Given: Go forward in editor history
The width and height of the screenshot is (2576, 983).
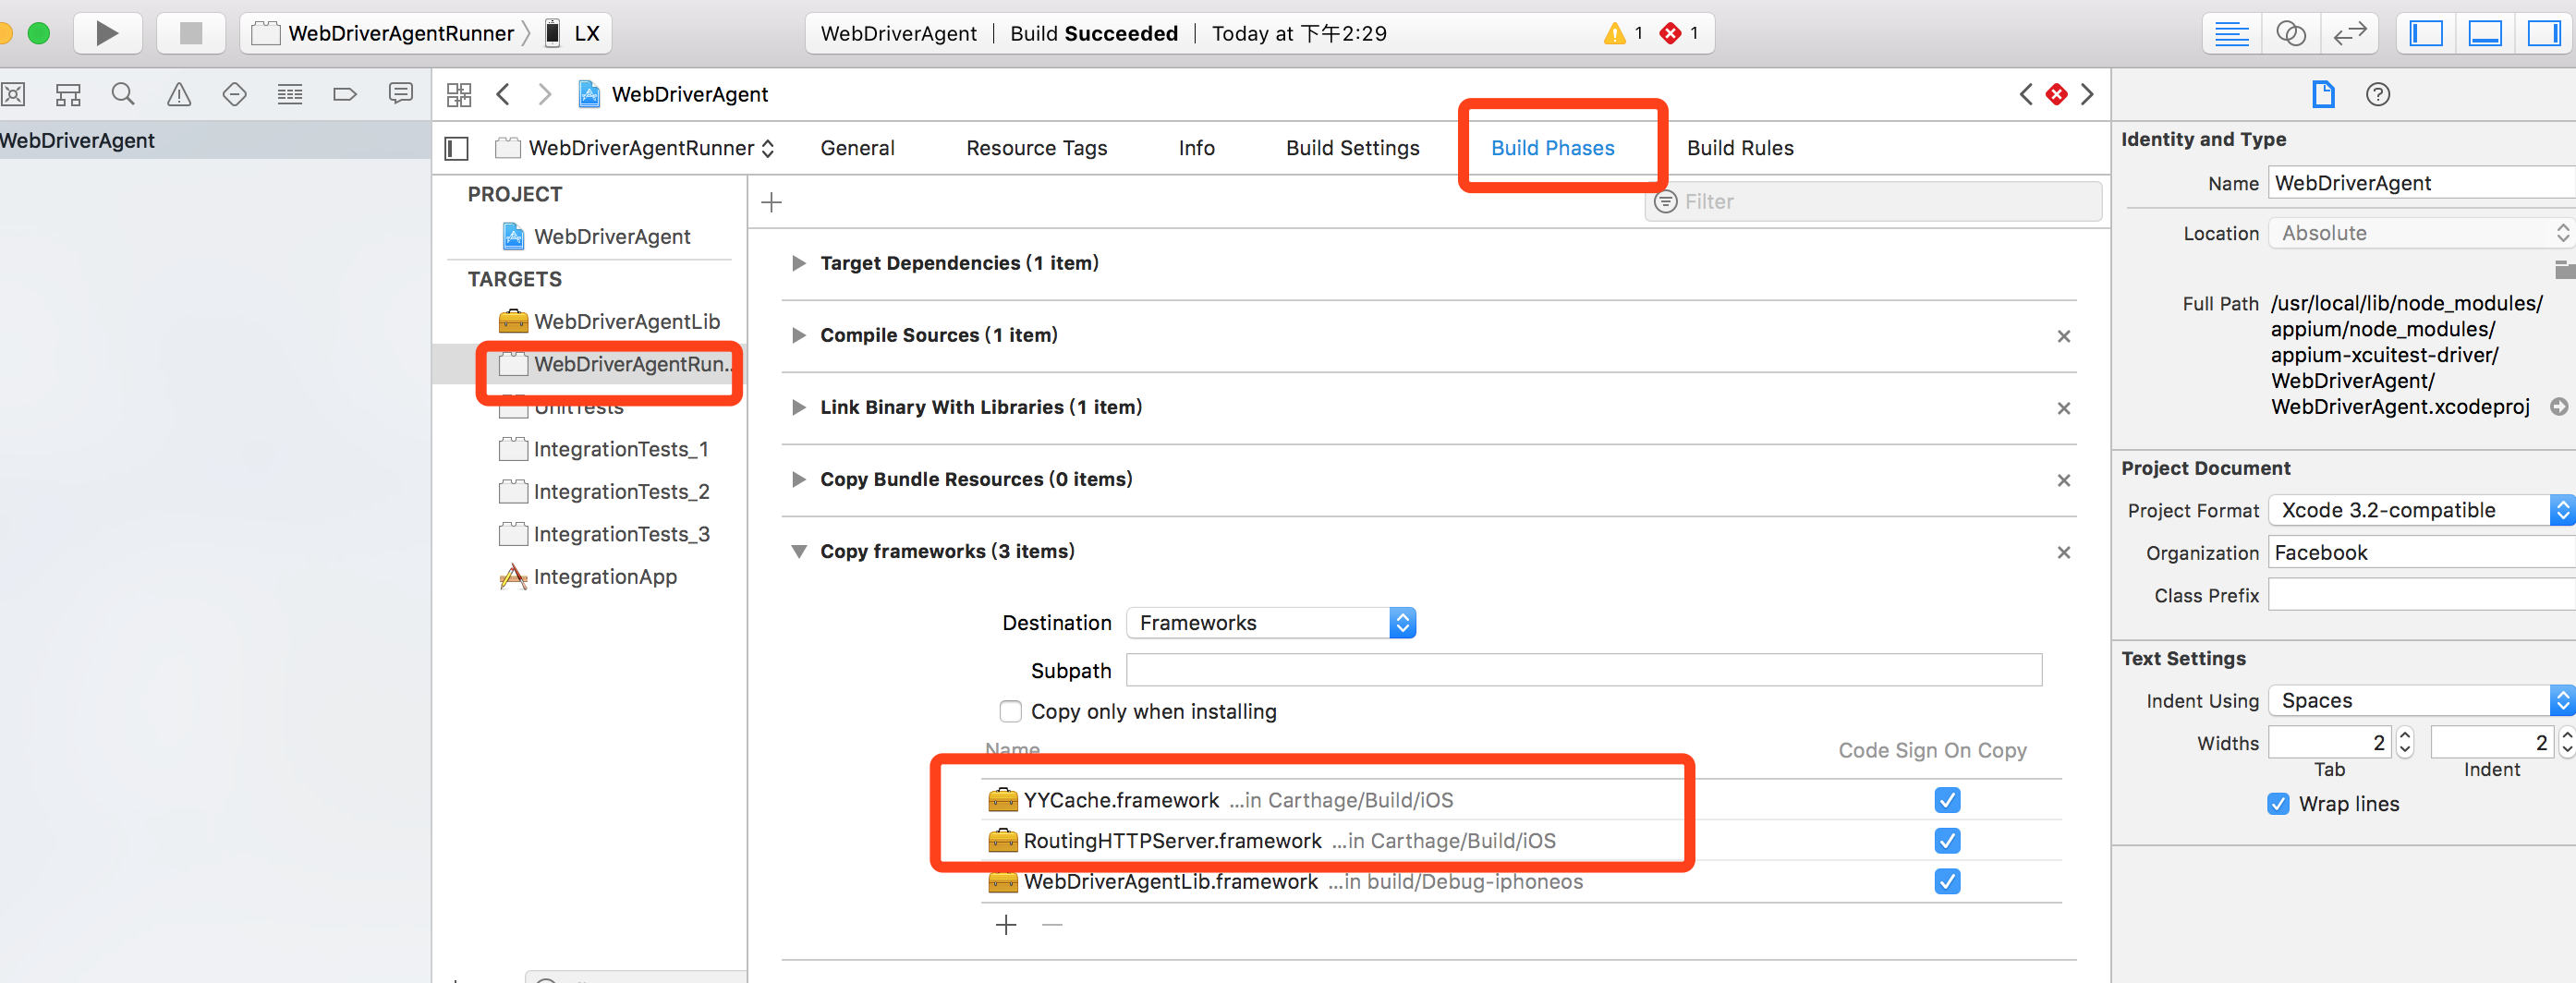Looking at the screenshot, I should click(545, 94).
